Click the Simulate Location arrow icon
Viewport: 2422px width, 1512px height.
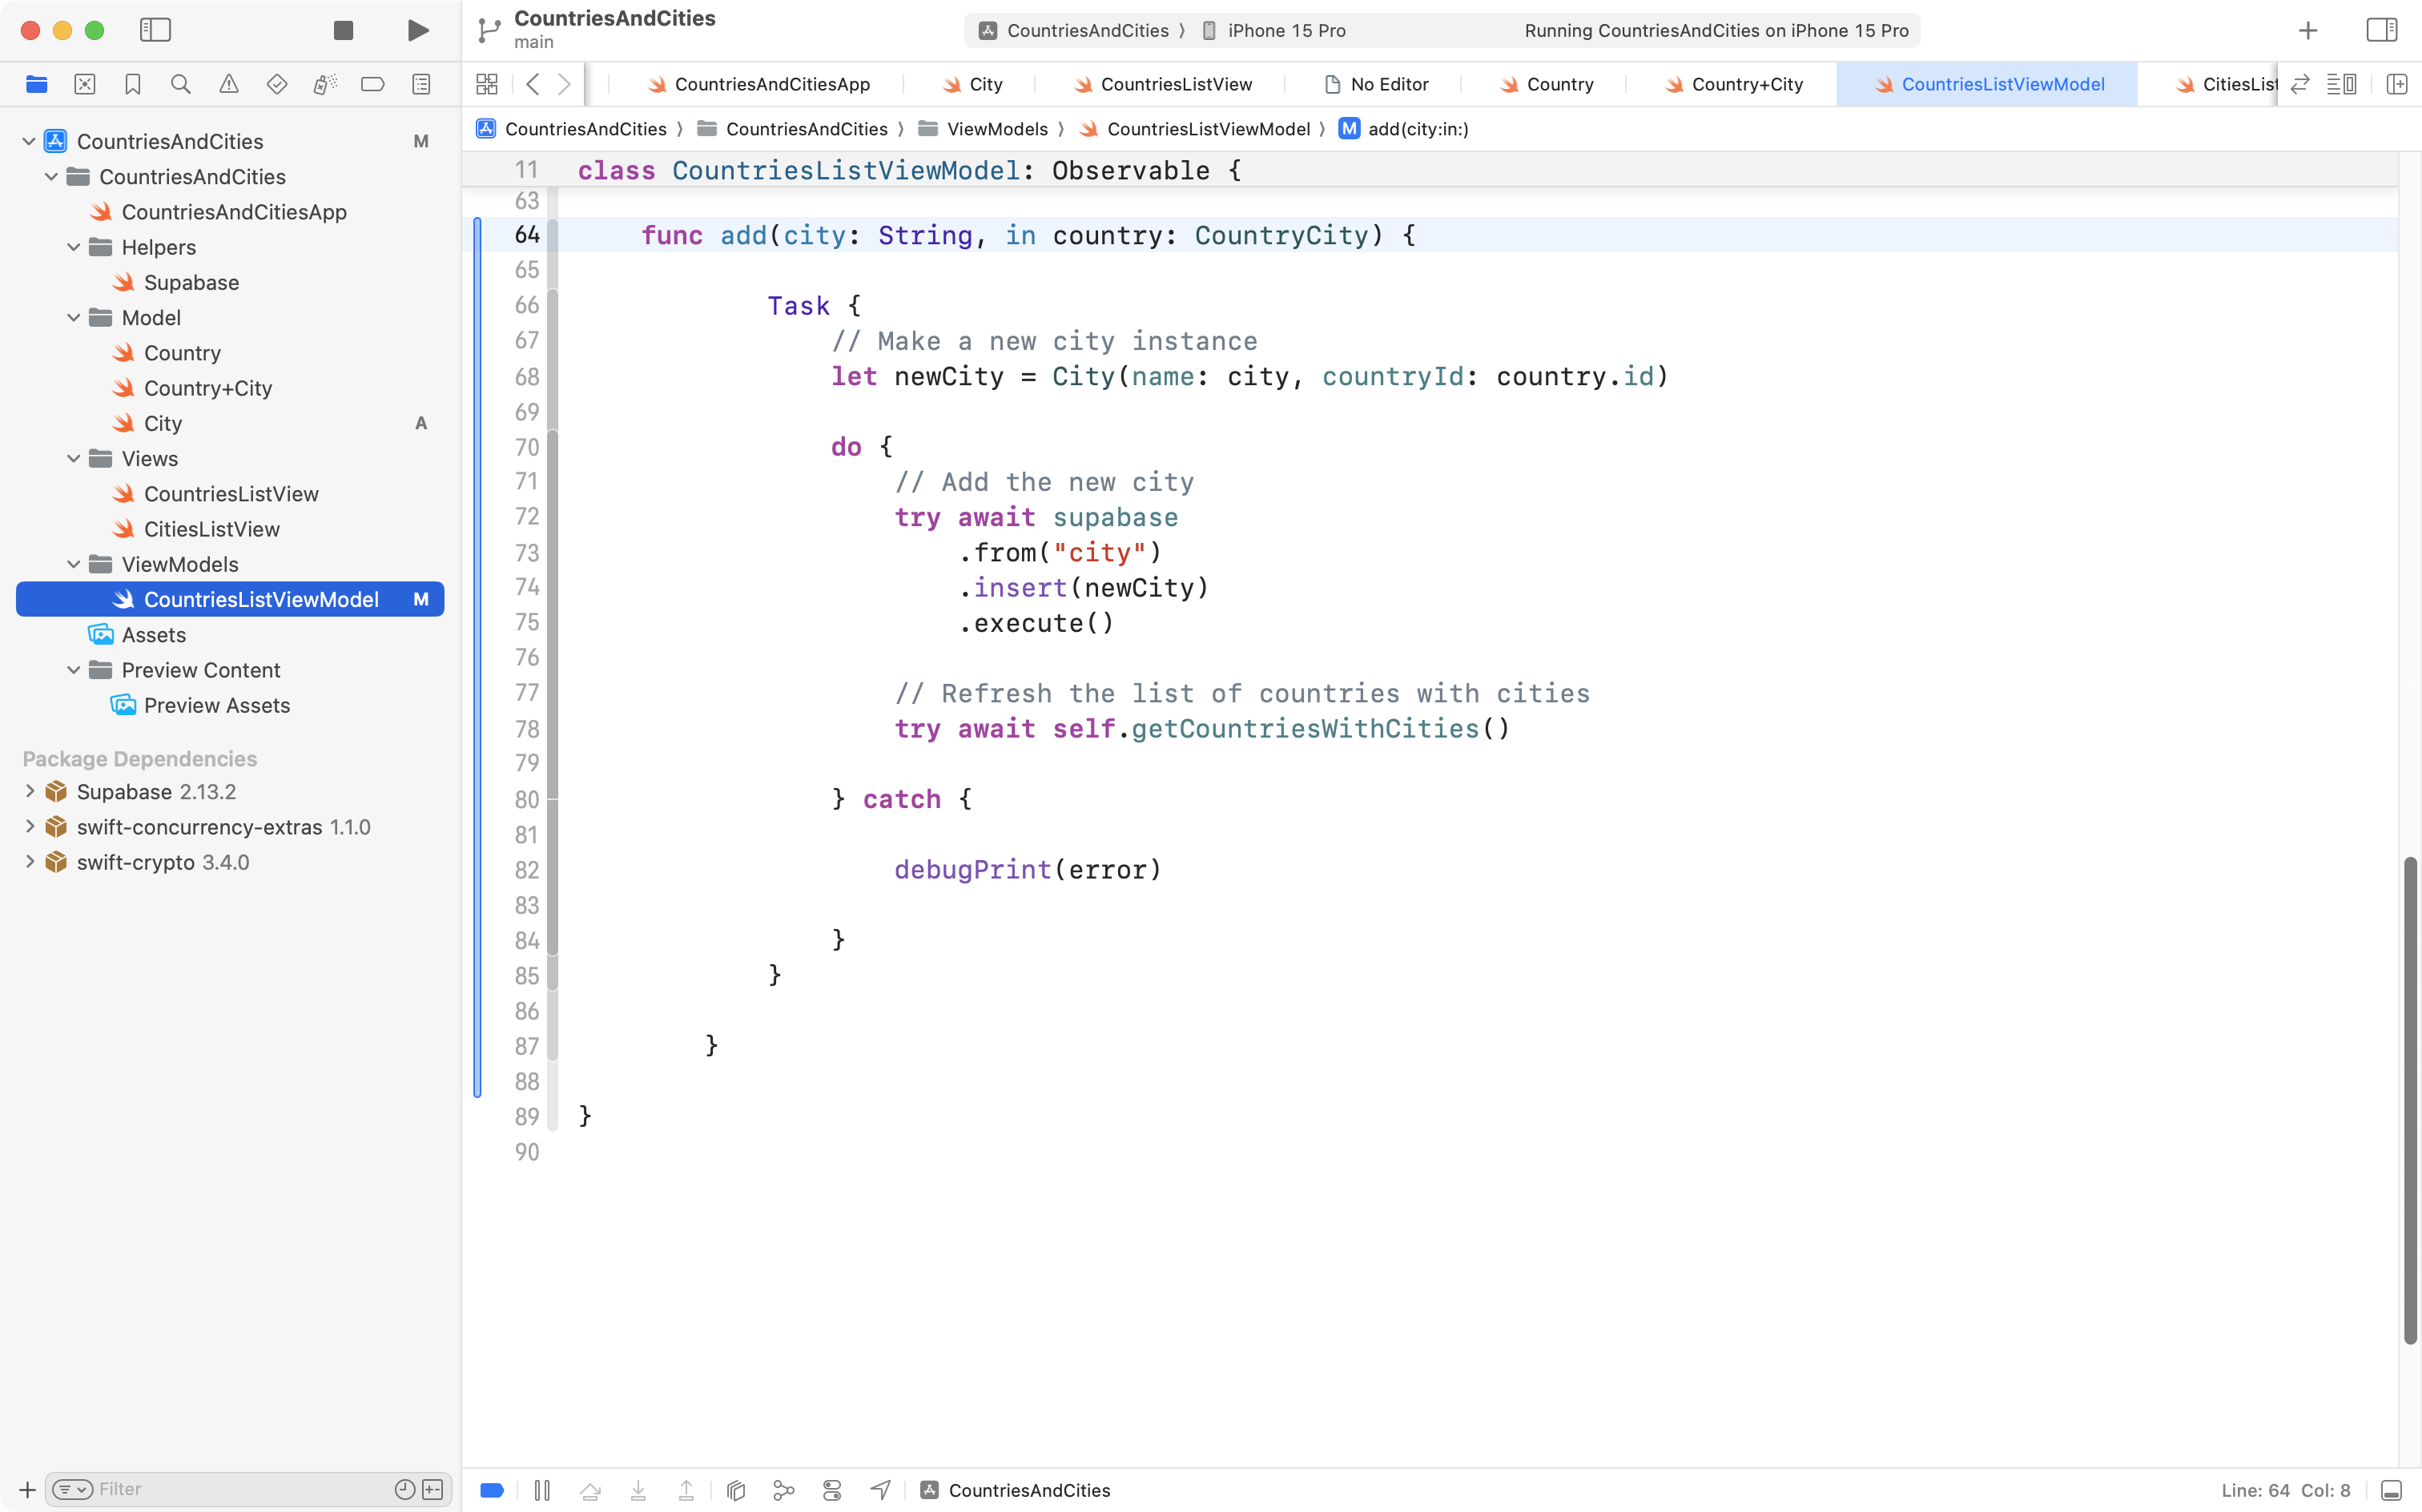coord(880,1490)
